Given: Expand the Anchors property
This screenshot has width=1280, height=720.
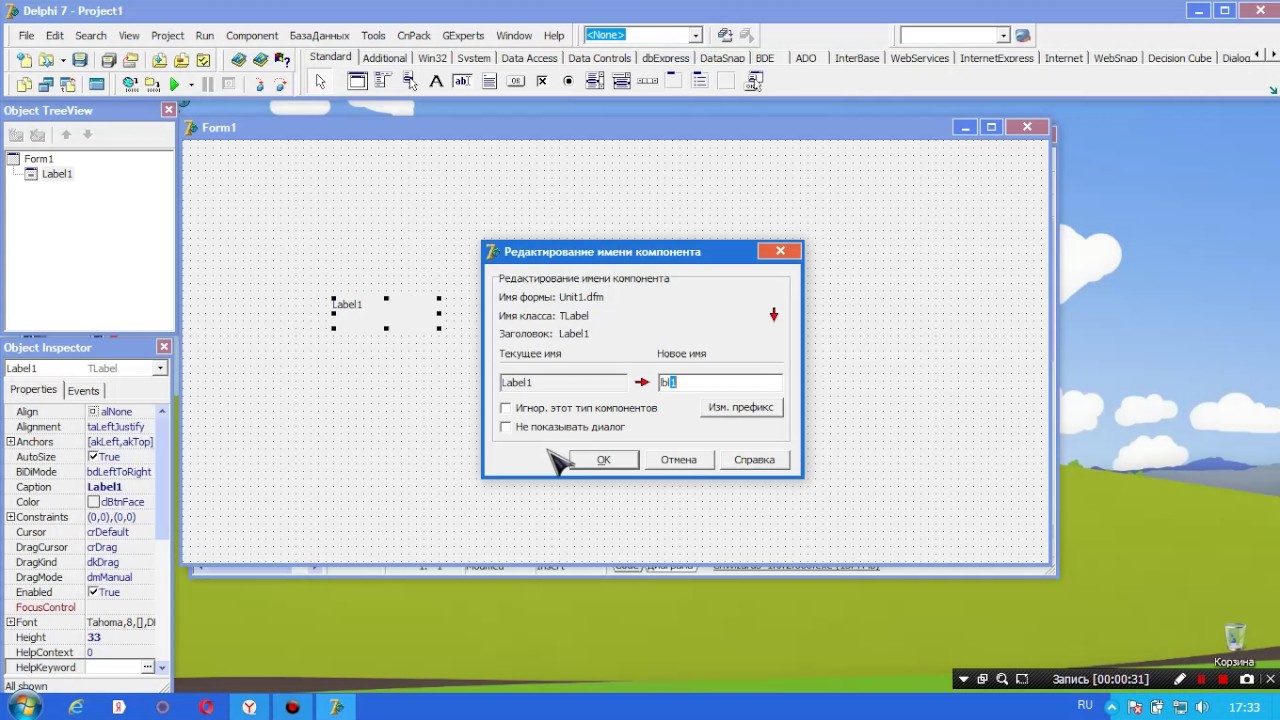Looking at the screenshot, I should [10, 442].
